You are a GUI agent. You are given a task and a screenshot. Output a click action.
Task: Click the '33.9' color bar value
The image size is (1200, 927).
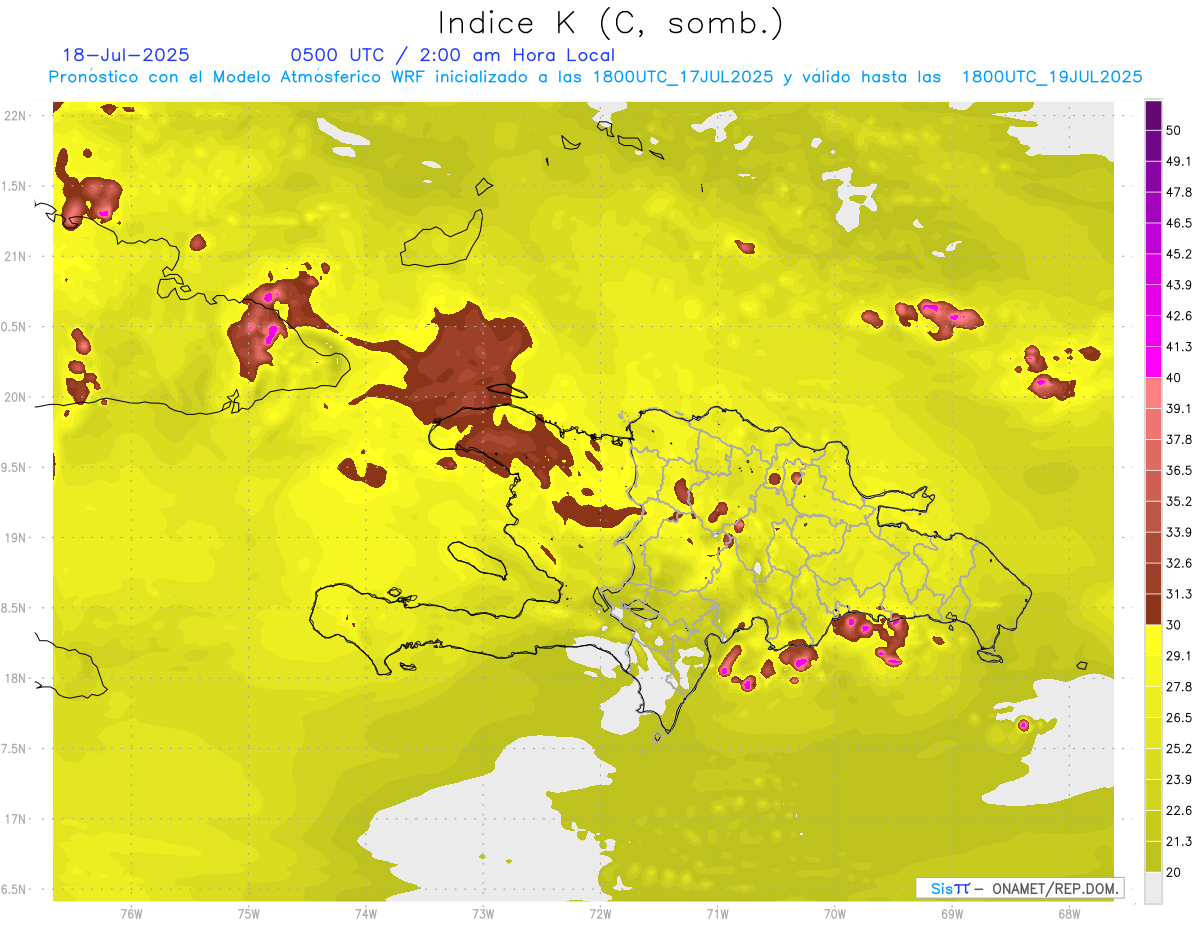(1178, 532)
